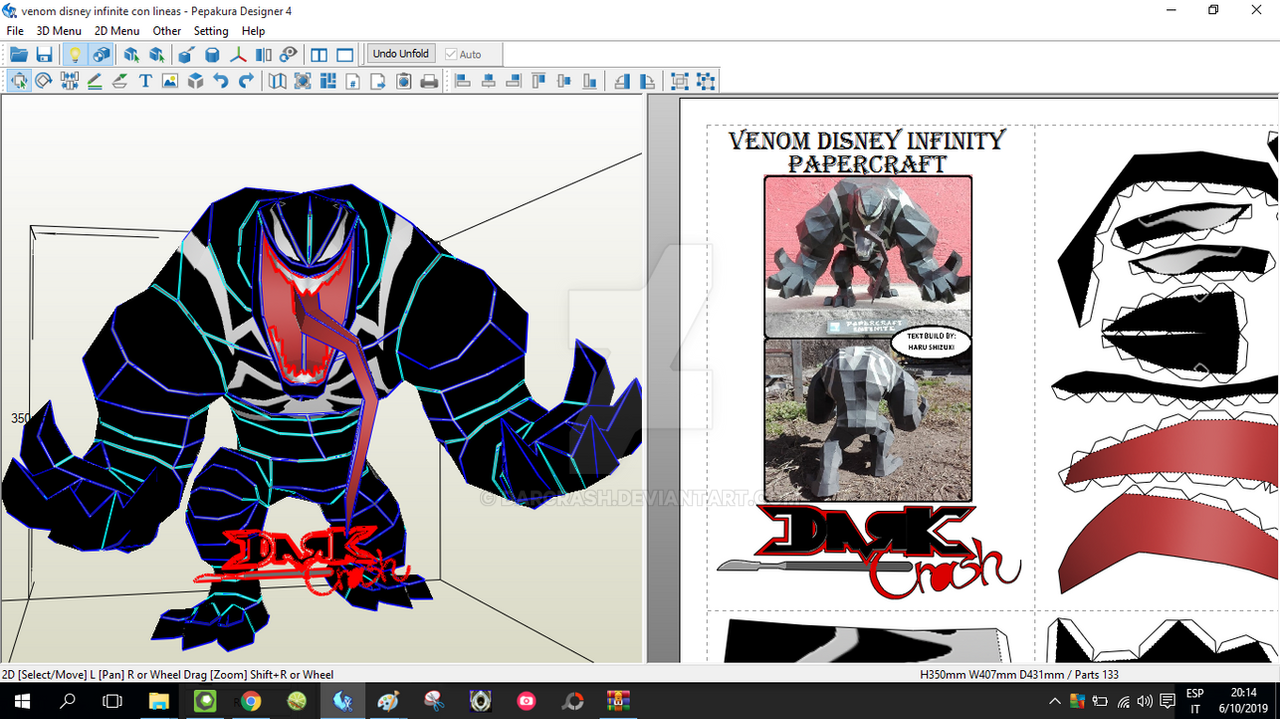Click the page number icon
Screen dimensions: 1280x719
tap(353, 81)
